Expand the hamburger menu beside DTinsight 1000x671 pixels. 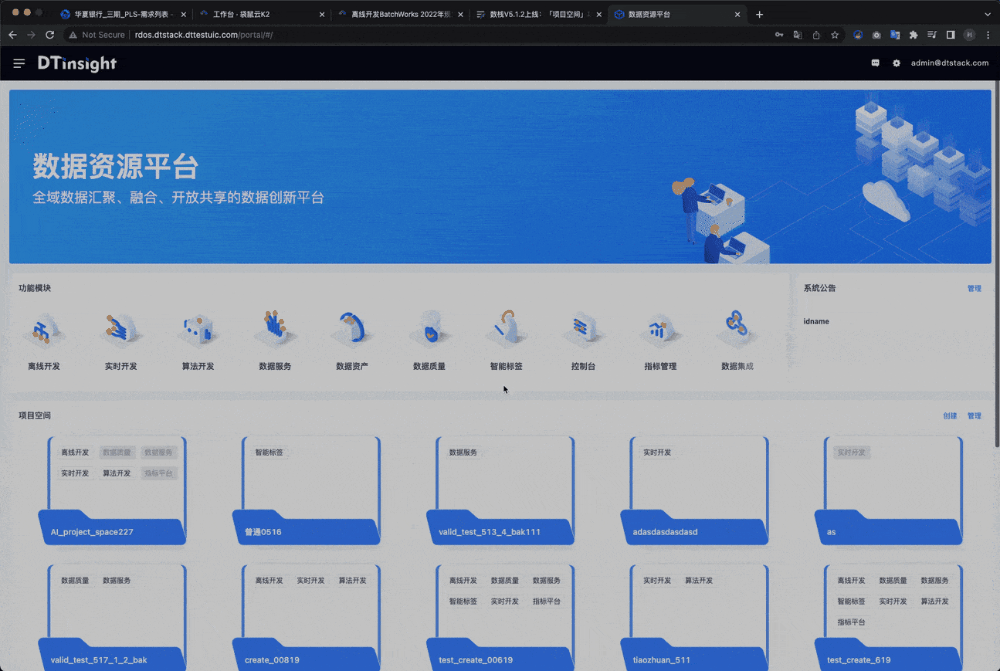[19, 63]
